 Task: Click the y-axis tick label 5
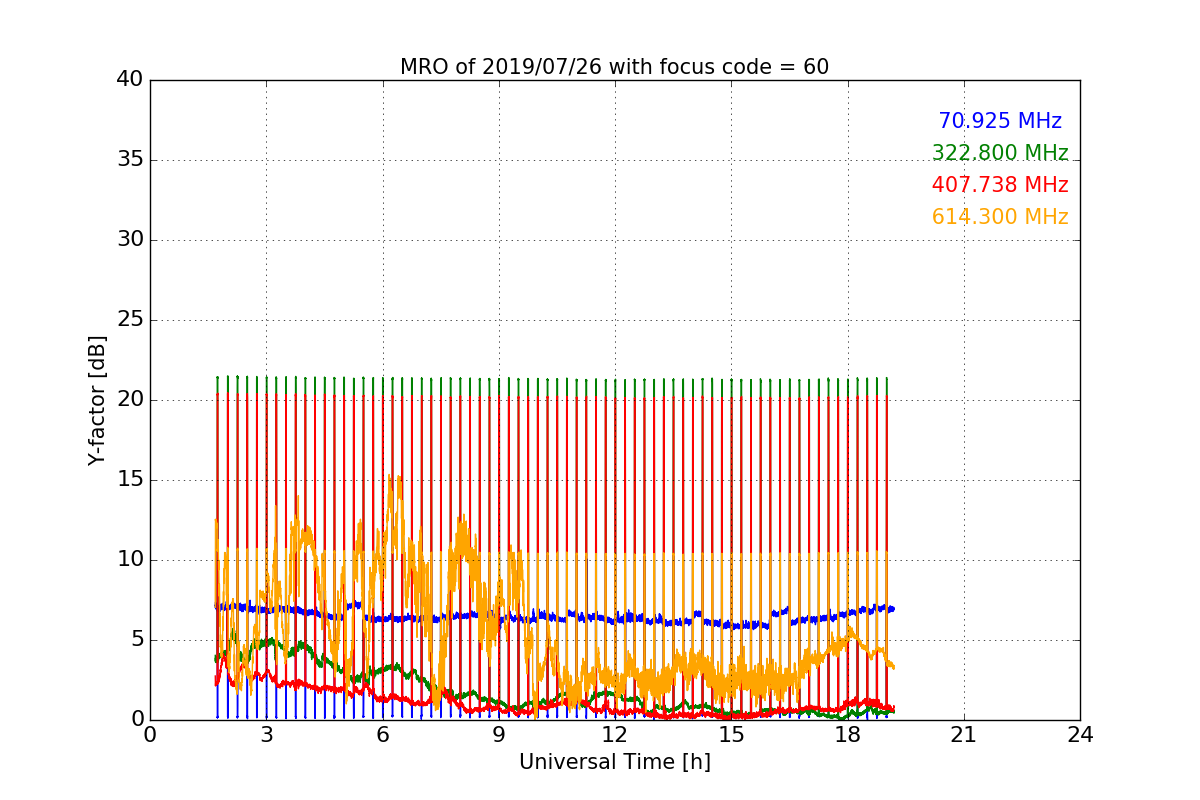point(136,640)
